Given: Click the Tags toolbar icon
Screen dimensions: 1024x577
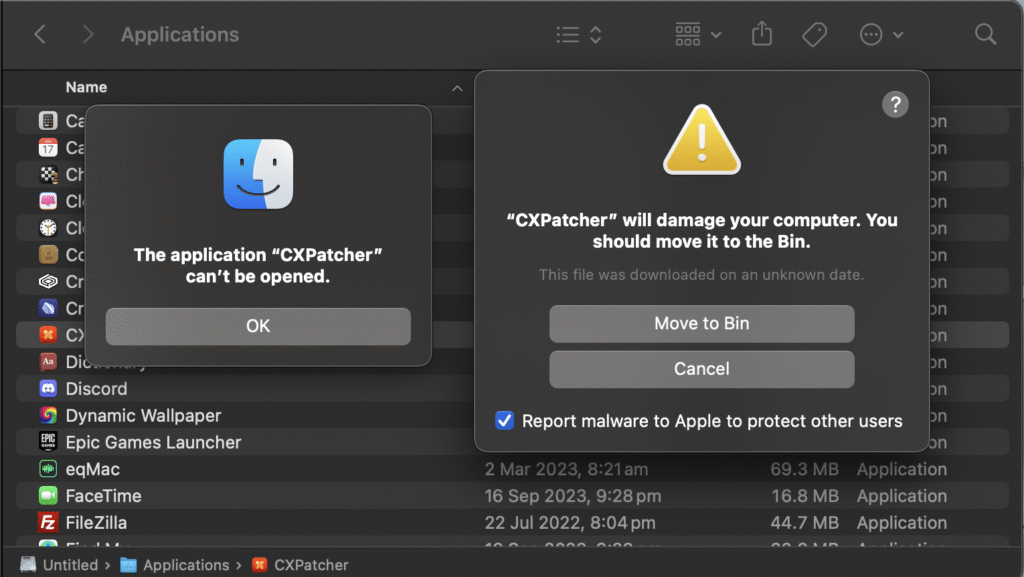Looking at the screenshot, I should [814, 35].
